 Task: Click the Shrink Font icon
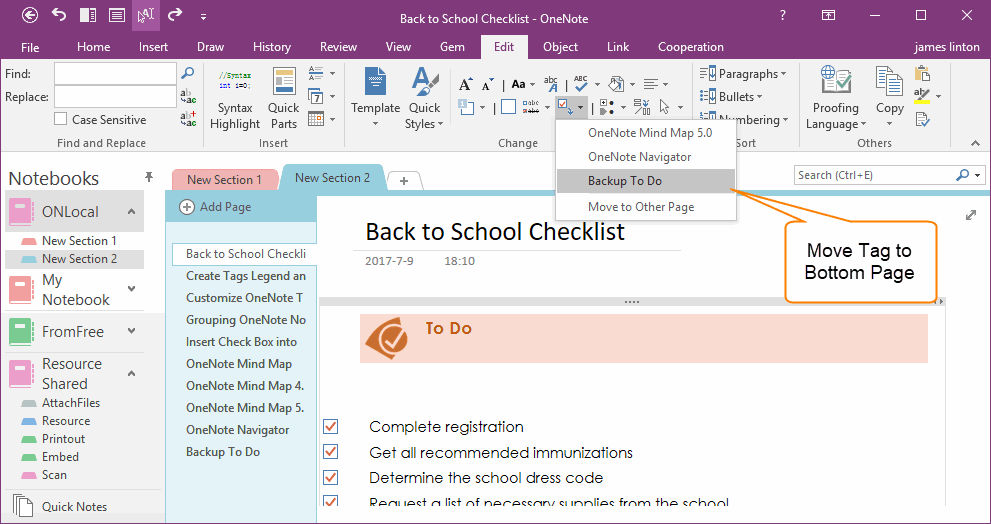[x=486, y=85]
